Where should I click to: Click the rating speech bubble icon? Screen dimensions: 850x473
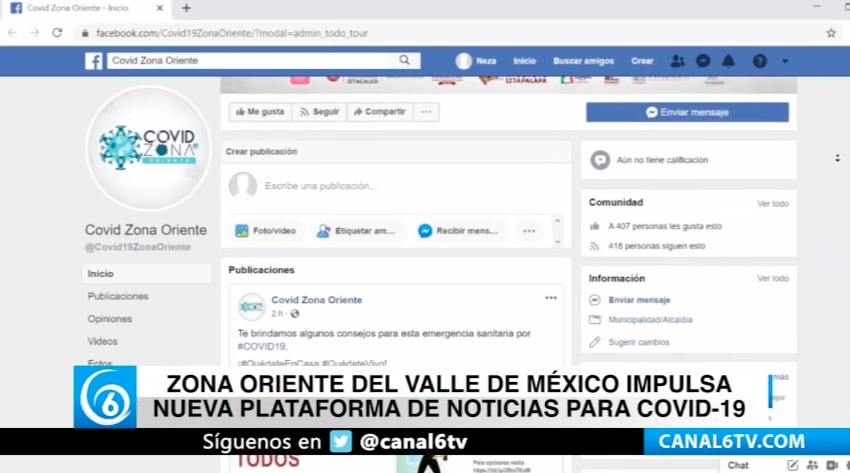tap(600, 160)
